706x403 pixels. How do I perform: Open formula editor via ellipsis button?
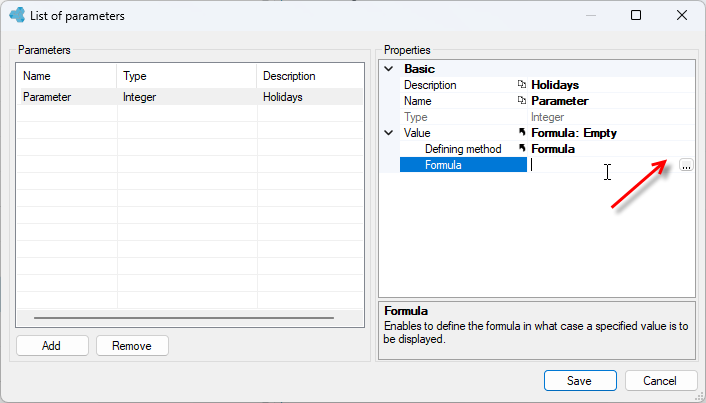[686, 165]
